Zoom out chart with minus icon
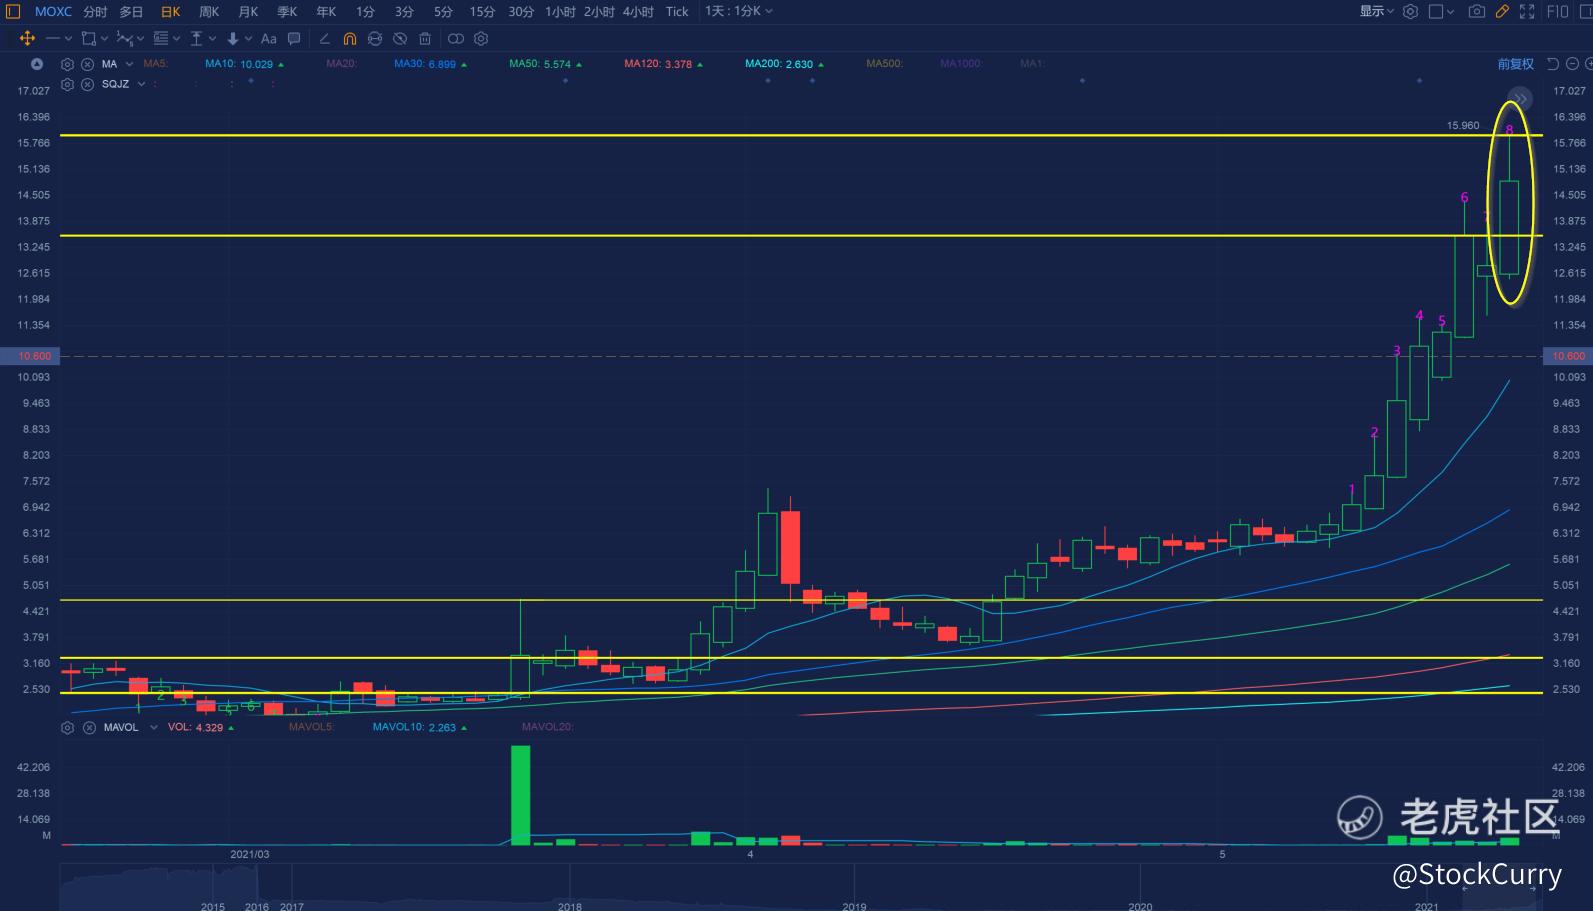Image resolution: width=1593 pixels, height=911 pixels. (x=1572, y=64)
